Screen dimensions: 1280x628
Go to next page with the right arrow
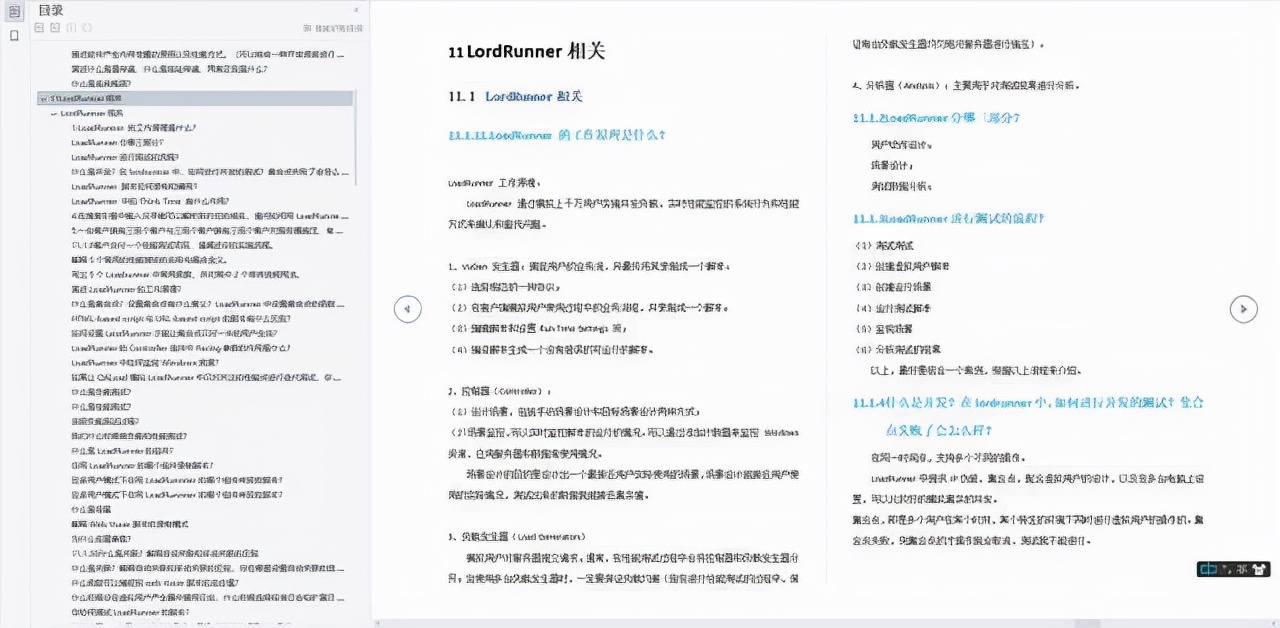1243,309
